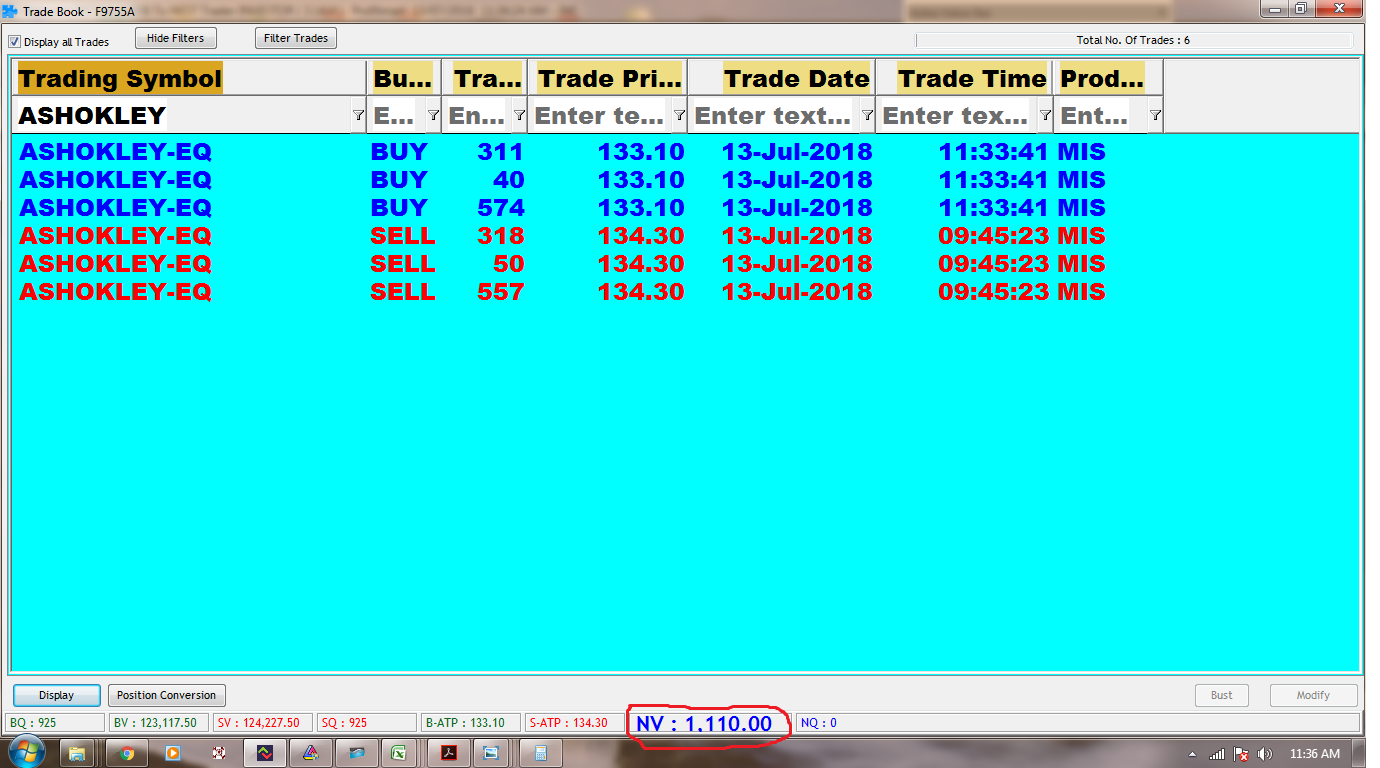1380x768 pixels.
Task: Click the B-ATP : 133.10 status field
Action: (471, 722)
